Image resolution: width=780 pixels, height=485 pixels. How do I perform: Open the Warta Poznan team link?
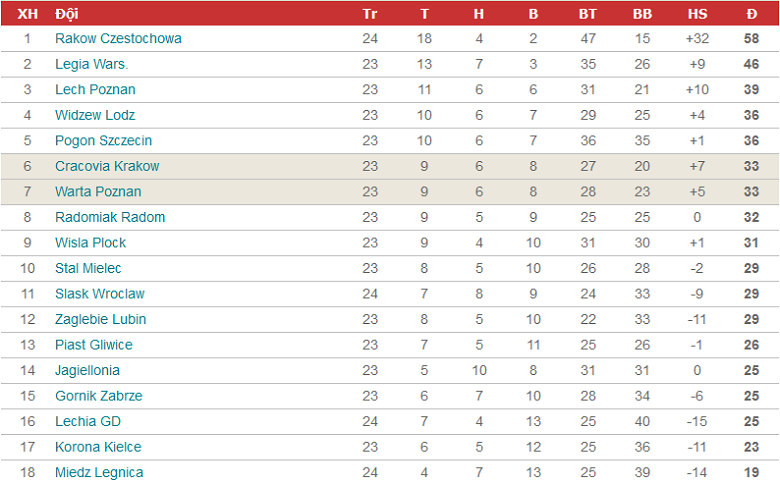click(x=98, y=191)
